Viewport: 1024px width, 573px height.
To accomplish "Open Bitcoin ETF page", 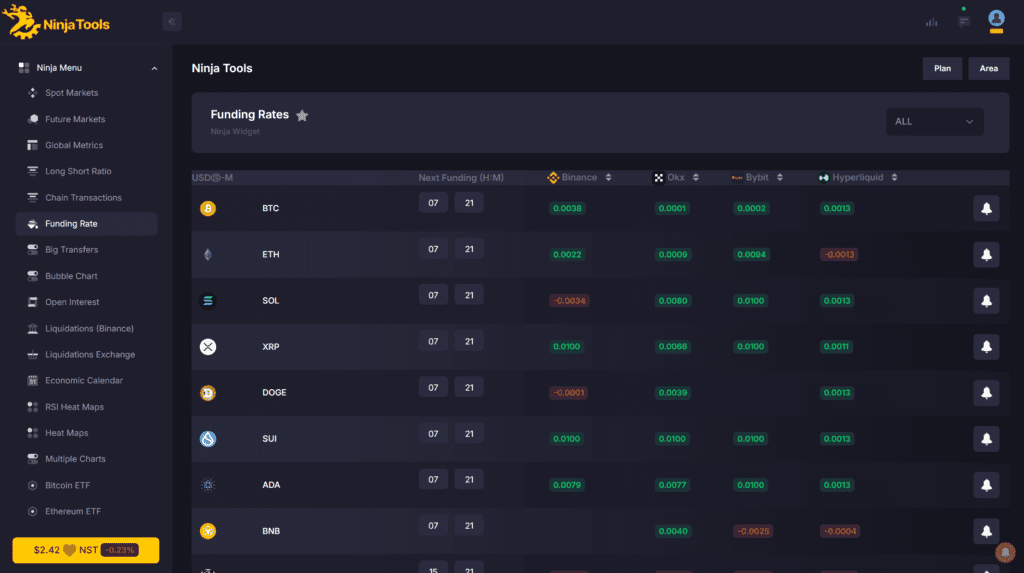I will pos(67,485).
